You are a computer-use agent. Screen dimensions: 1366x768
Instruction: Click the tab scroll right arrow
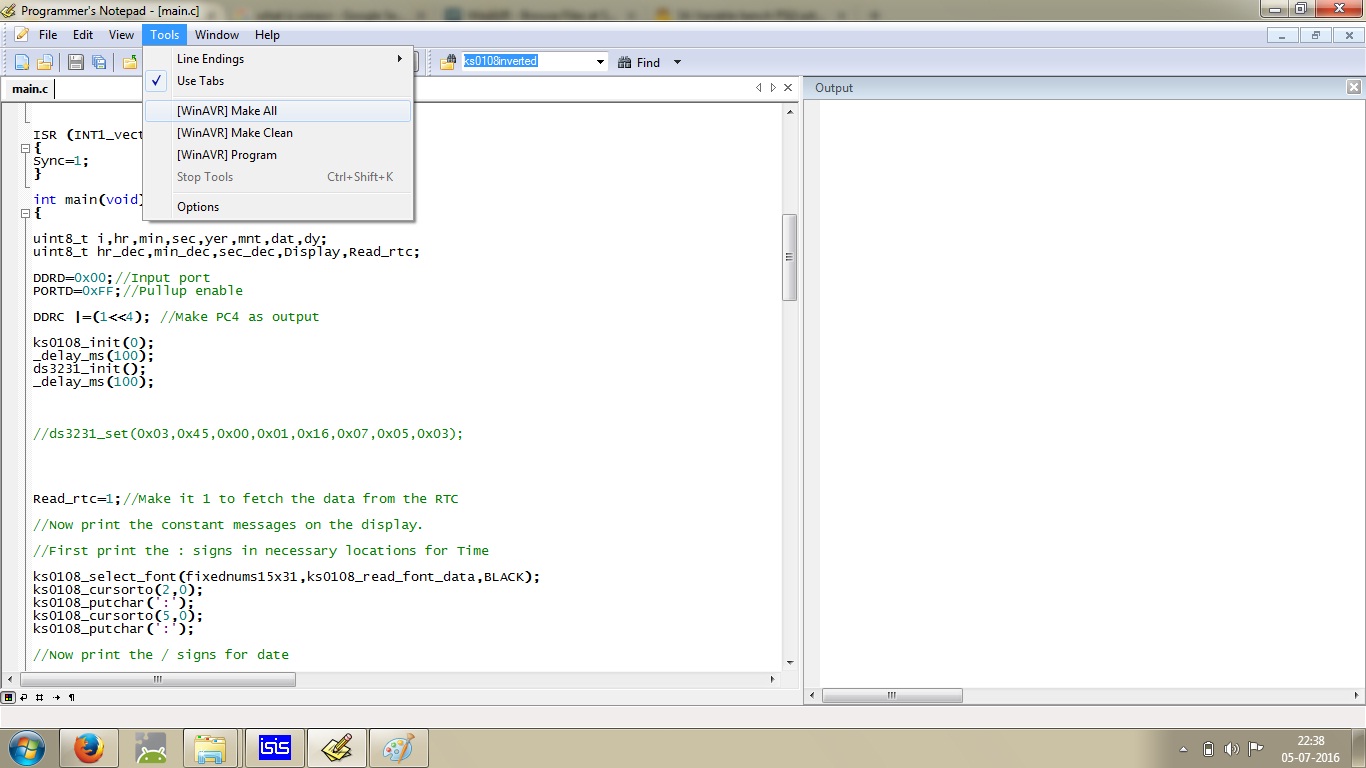pyautogui.click(x=772, y=88)
